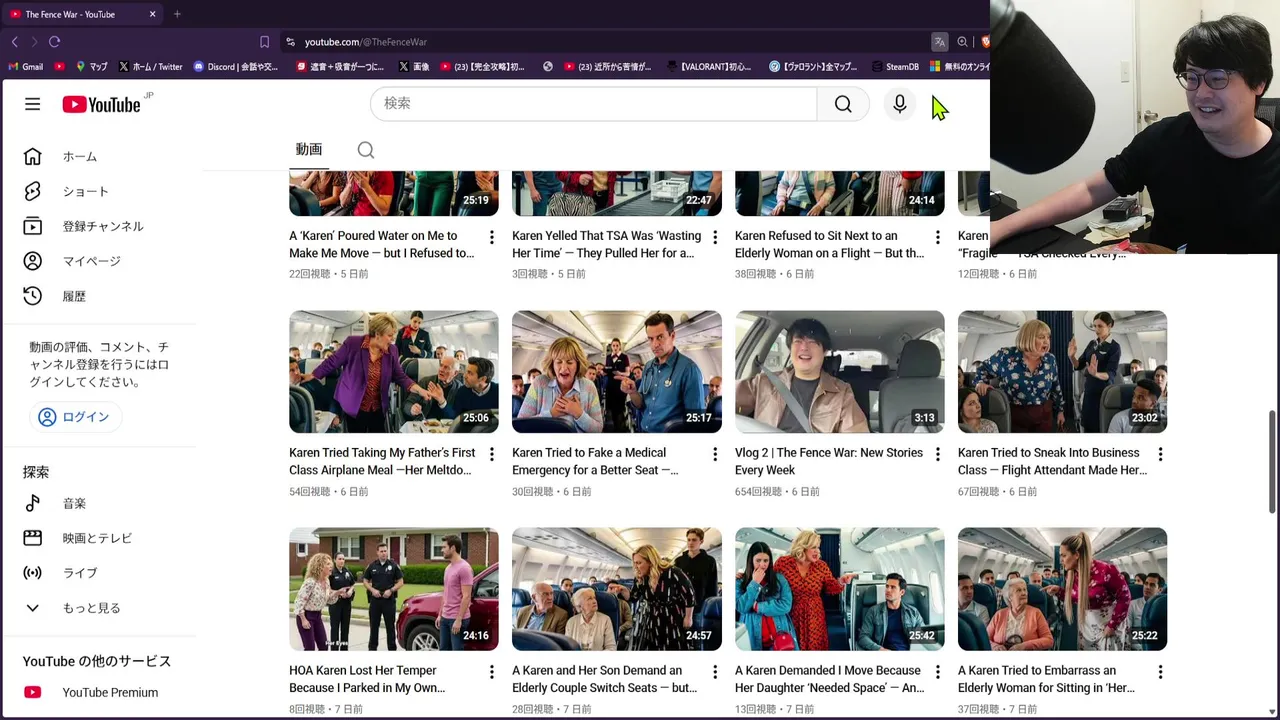
Task: Open channel search magnifier next to 動画 tab
Action: (x=366, y=150)
